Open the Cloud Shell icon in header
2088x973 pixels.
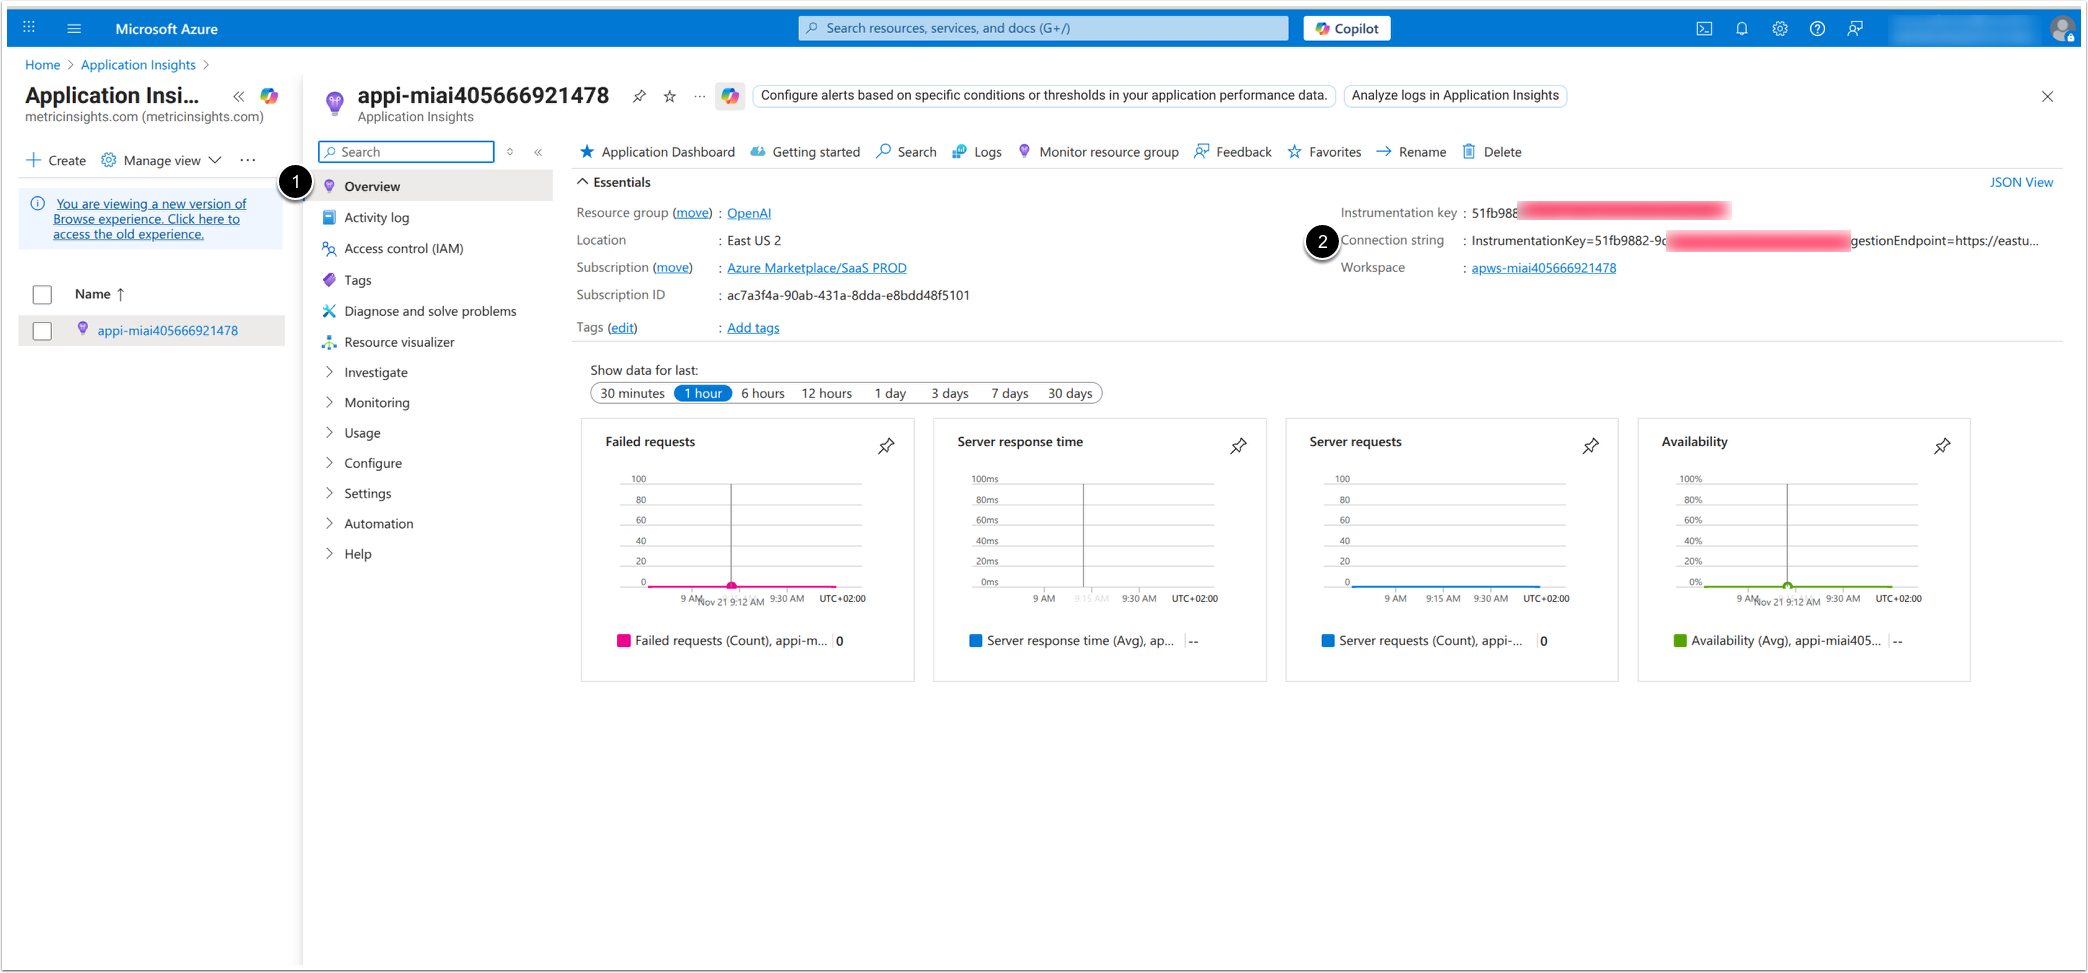coord(1704,29)
